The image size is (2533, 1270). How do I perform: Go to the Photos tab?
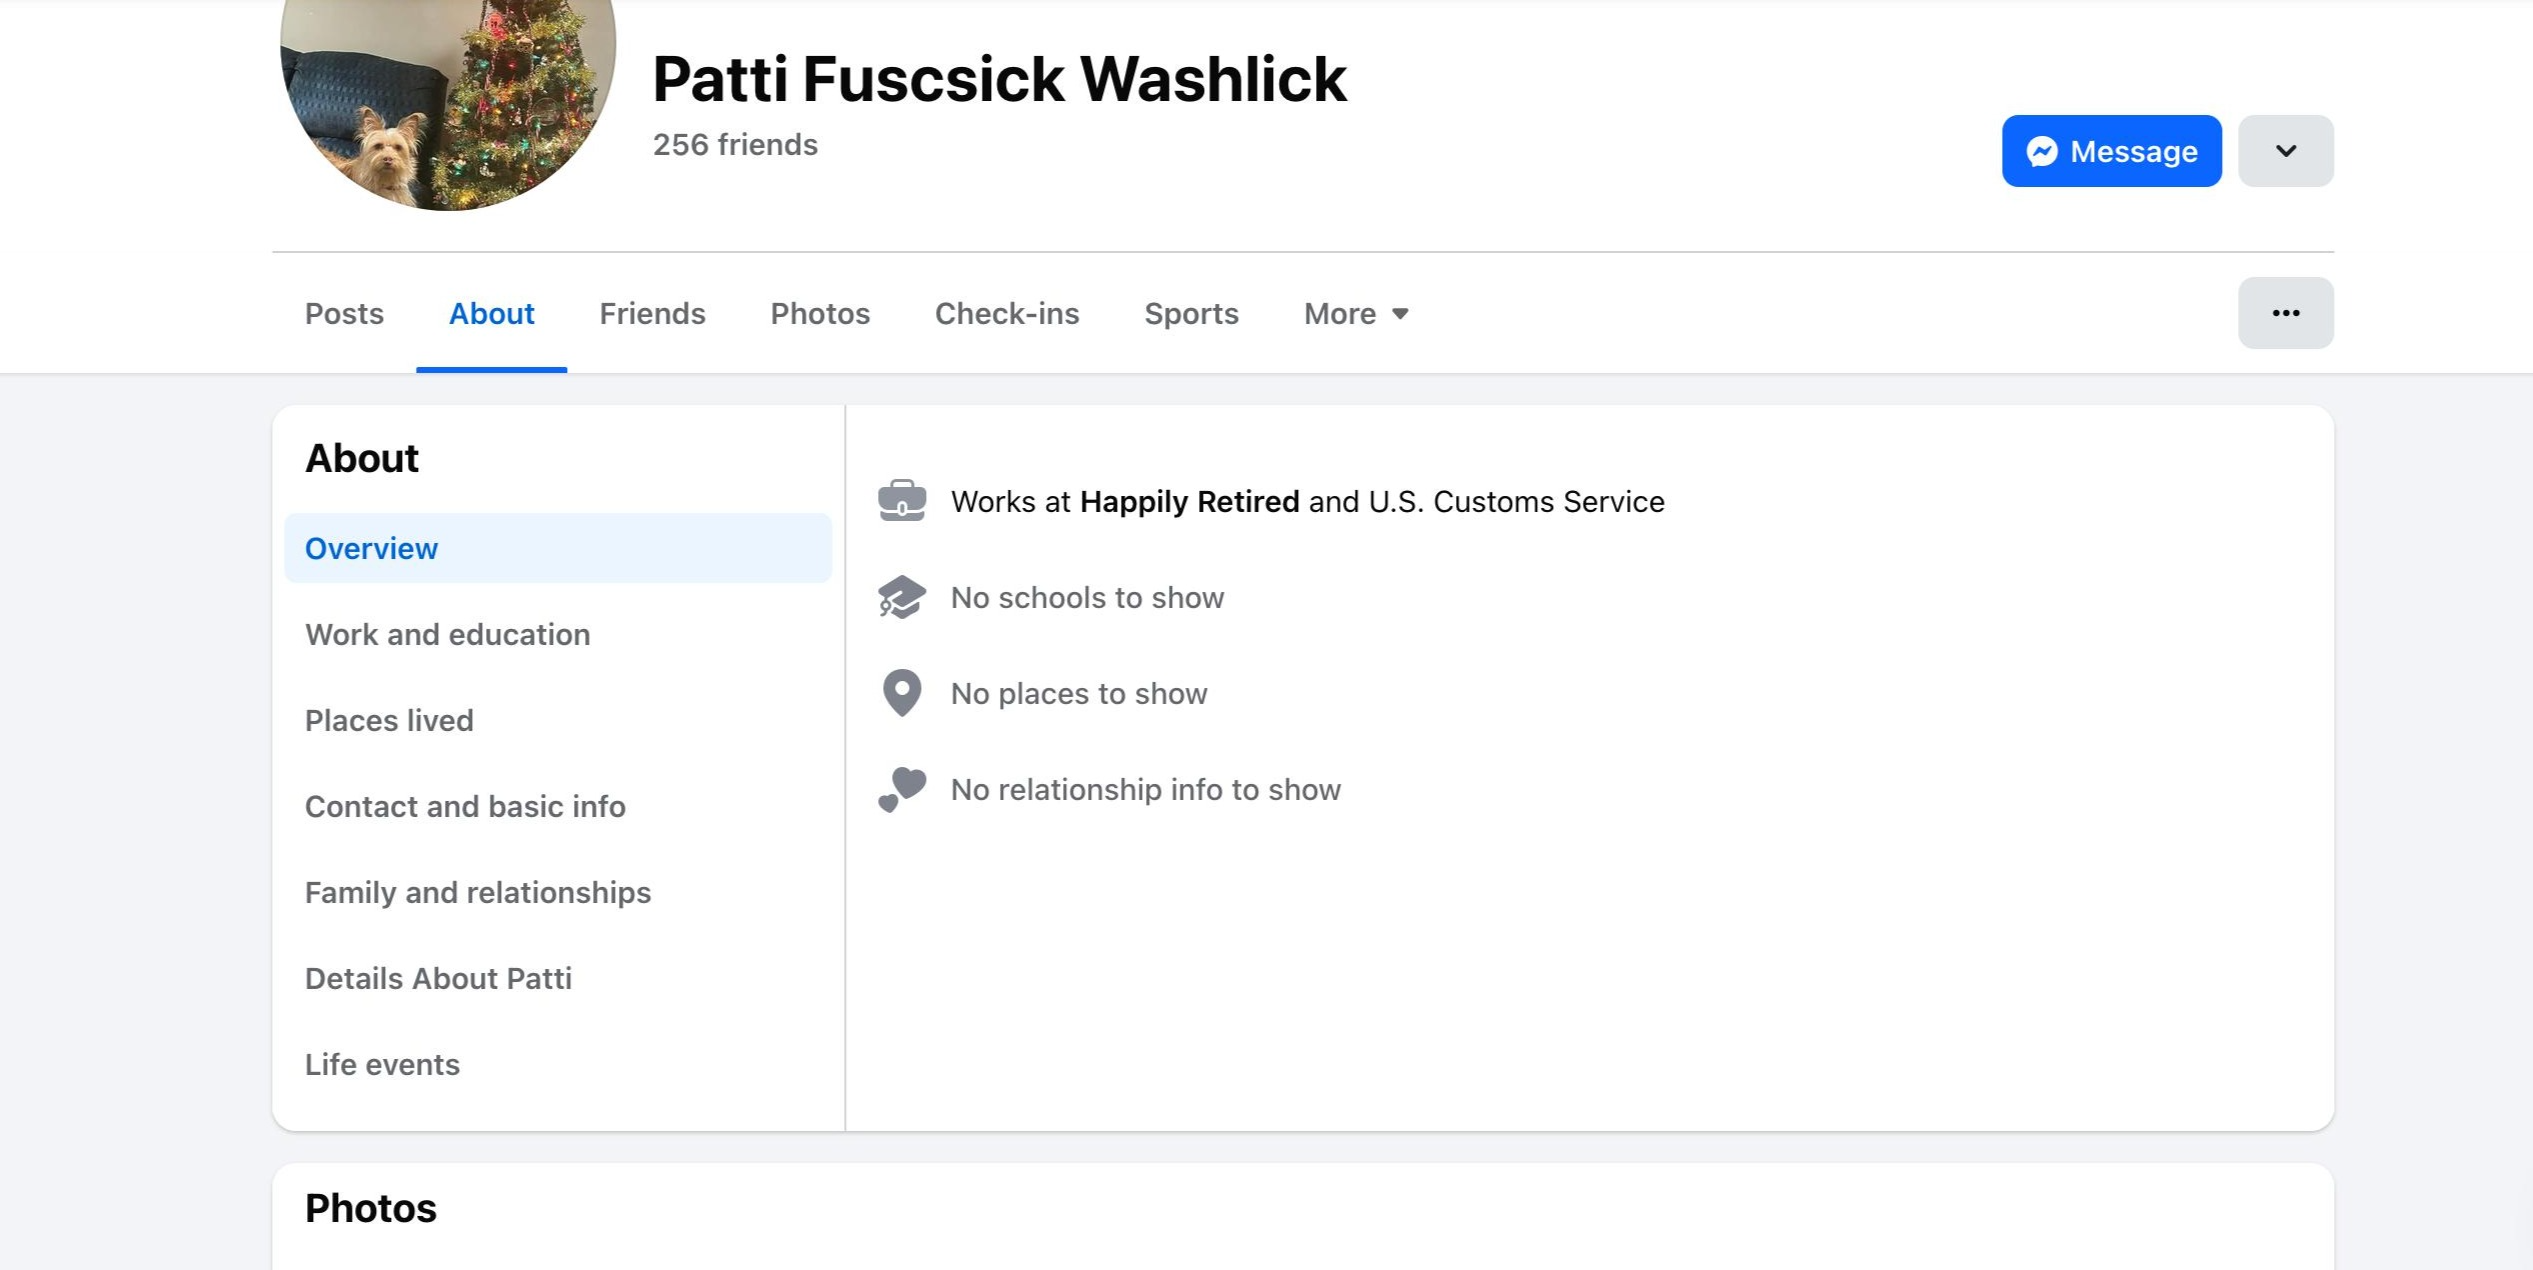pyautogui.click(x=819, y=314)
